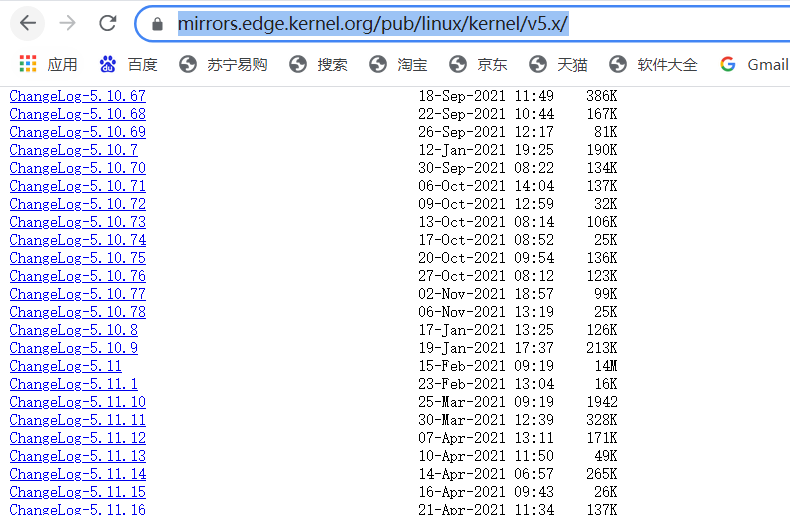The image size is (790, 515).
Task: Open the 软件大全 bookmark
Action: pos(653,65)
